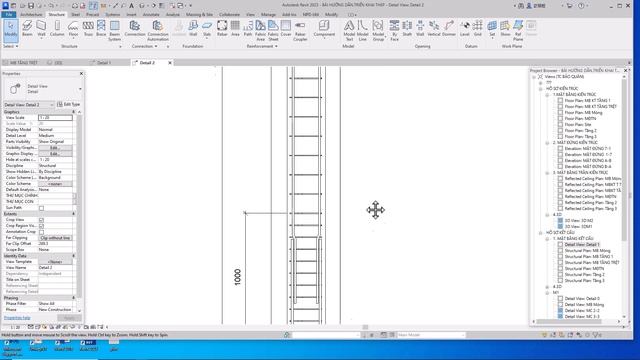Click the Ref Plane tool
Viewport: 640px width, 360px height.
click(x=518, y=30)
